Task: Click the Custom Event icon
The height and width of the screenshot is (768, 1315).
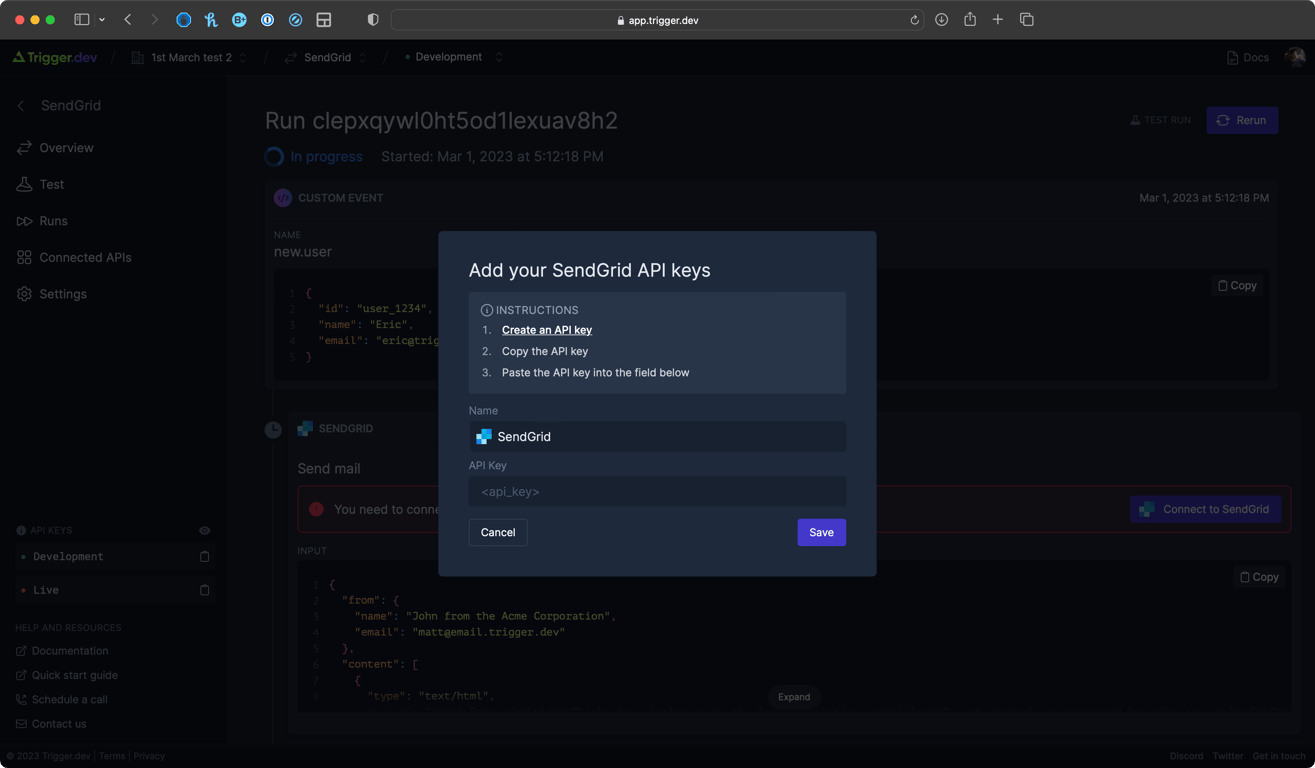Action: click(283, 198)
